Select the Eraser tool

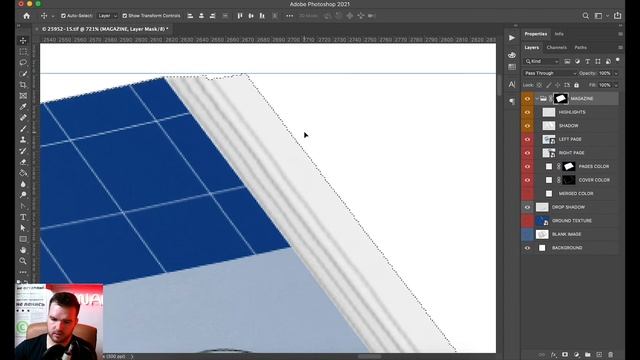tap(23, 162)
